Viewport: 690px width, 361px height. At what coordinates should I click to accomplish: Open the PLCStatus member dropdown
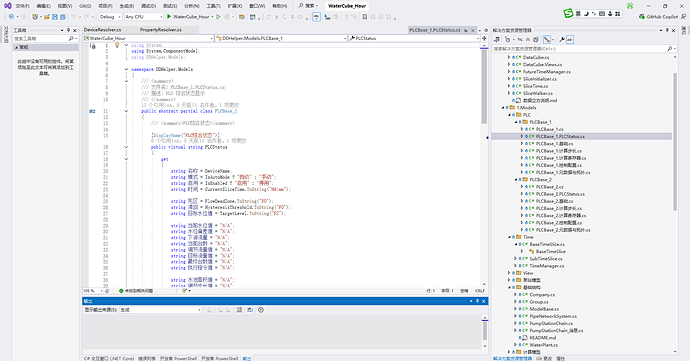point(414,38)
